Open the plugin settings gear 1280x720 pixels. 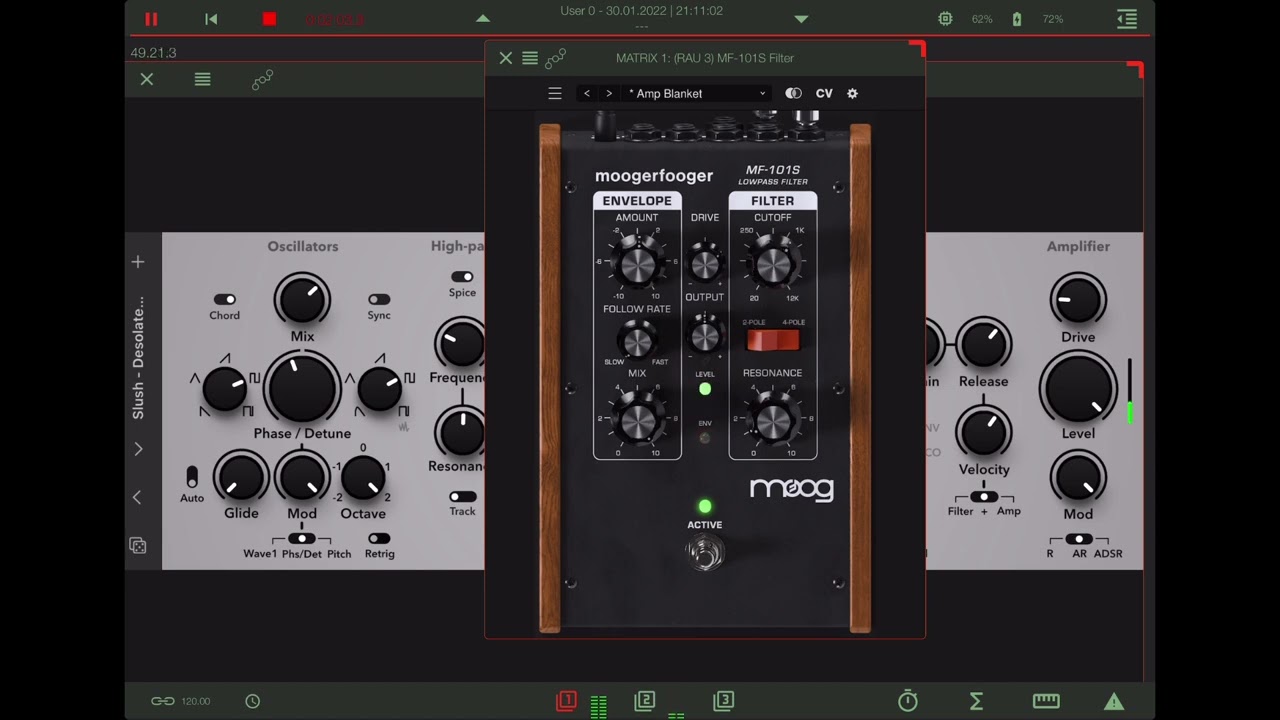click(x=852, y=93)
